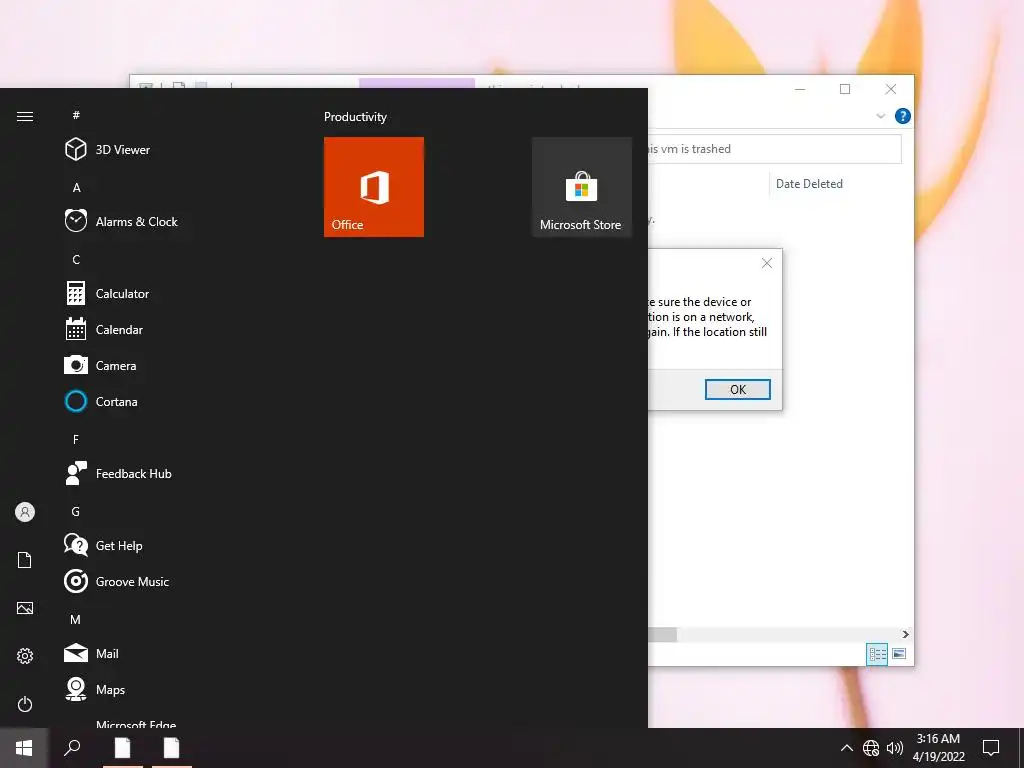Click the search box in the Explorer window
This screenshot has height=768, width=1024.
(x=775, y=149)
